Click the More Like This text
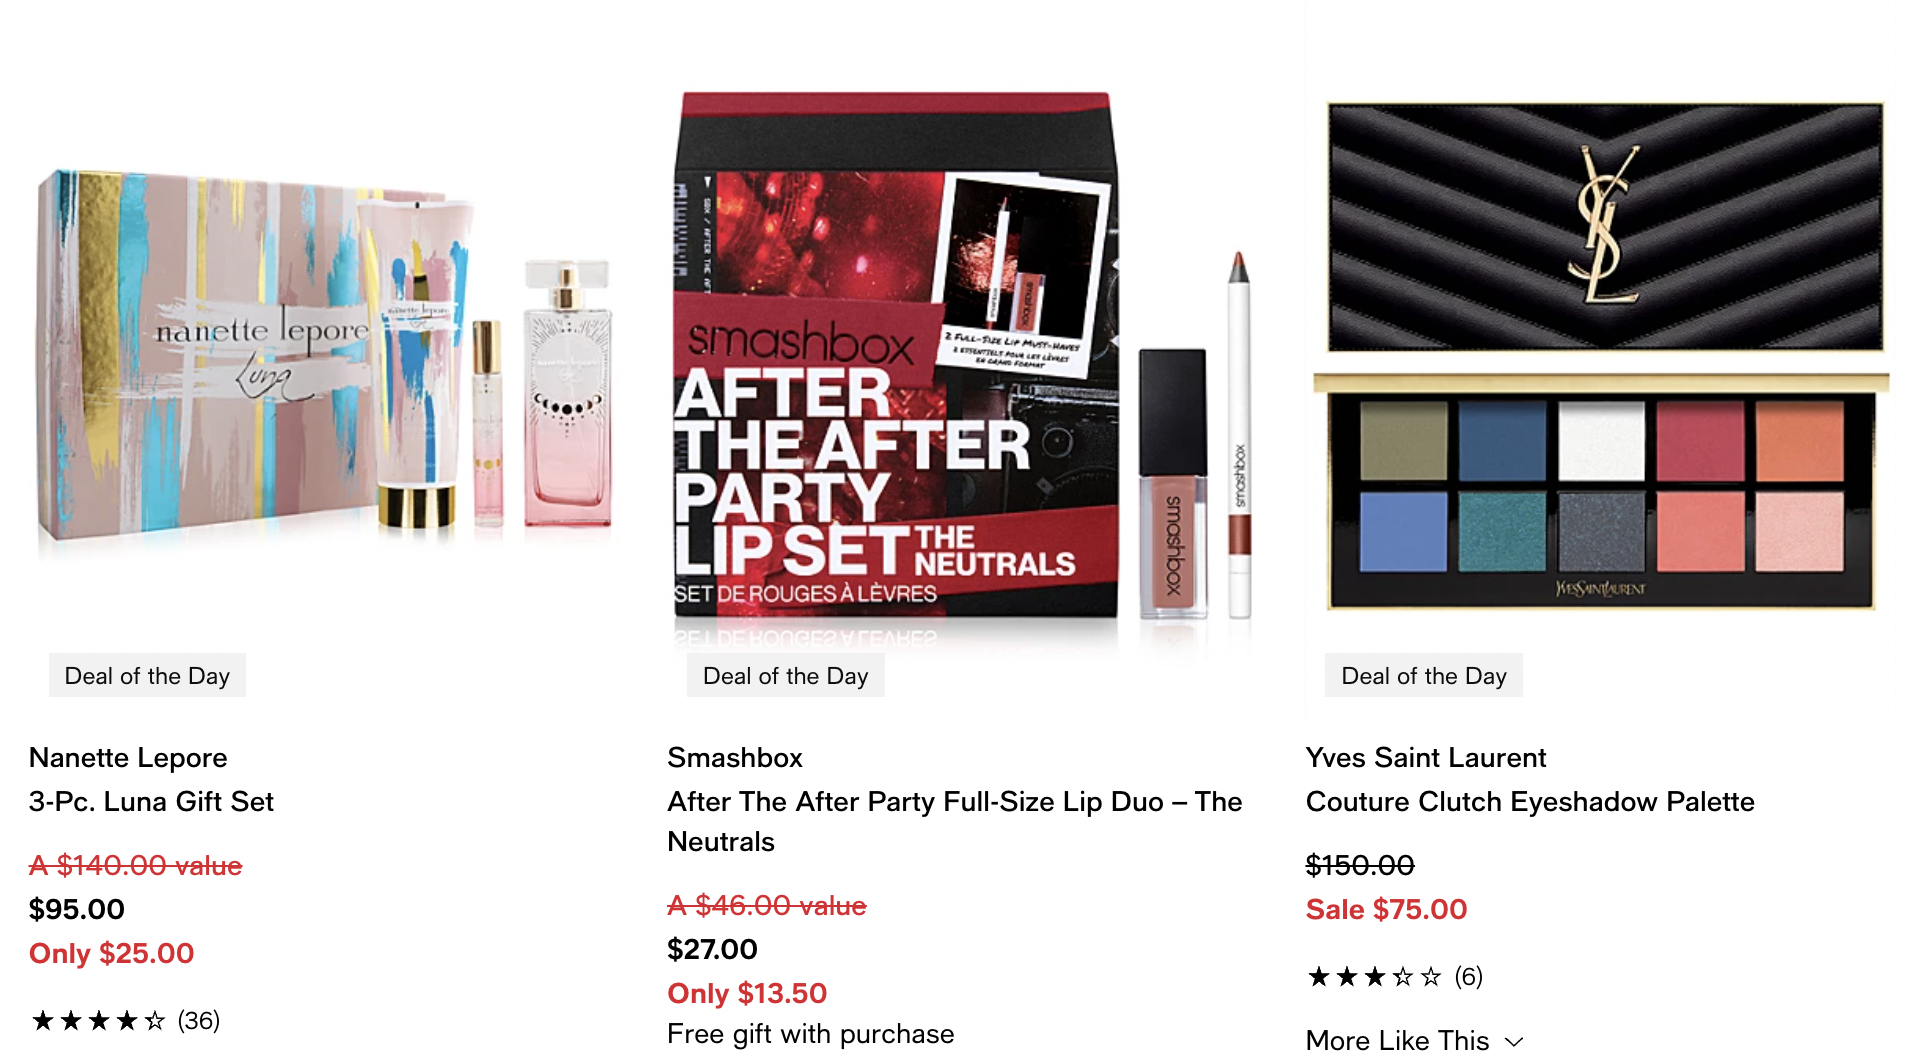 coord(1397,1041)
